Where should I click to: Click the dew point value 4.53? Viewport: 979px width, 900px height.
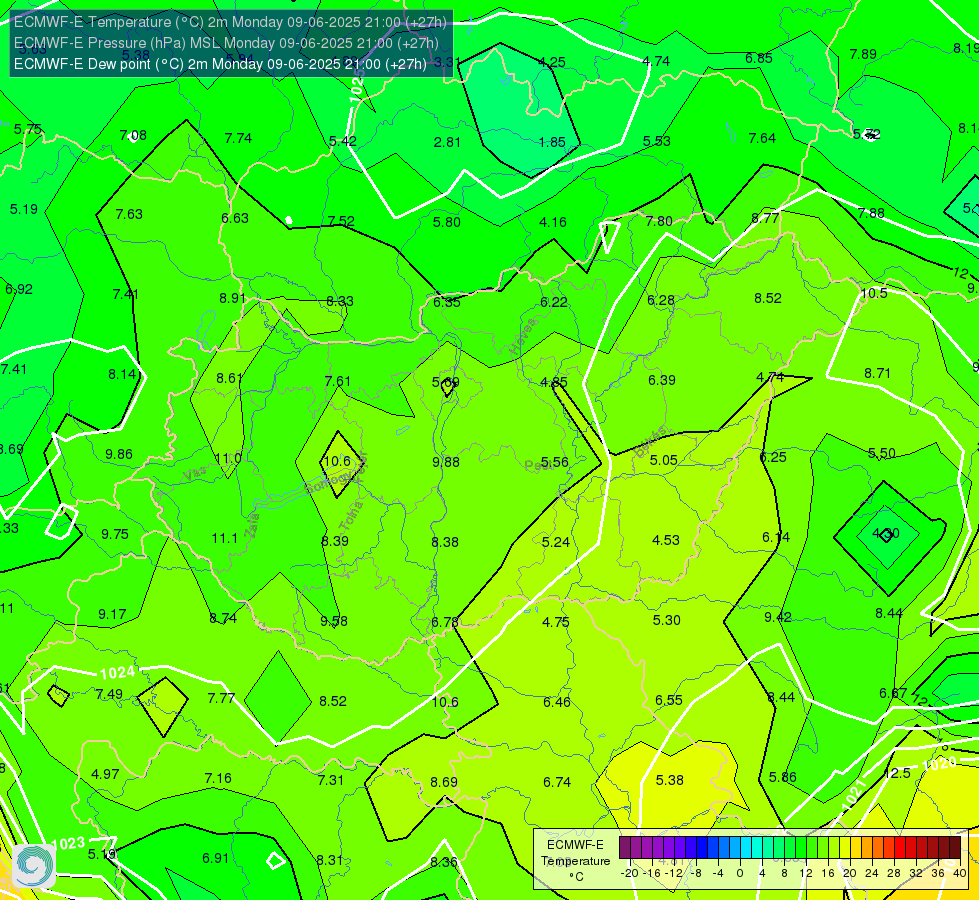(x=666, y=540)
